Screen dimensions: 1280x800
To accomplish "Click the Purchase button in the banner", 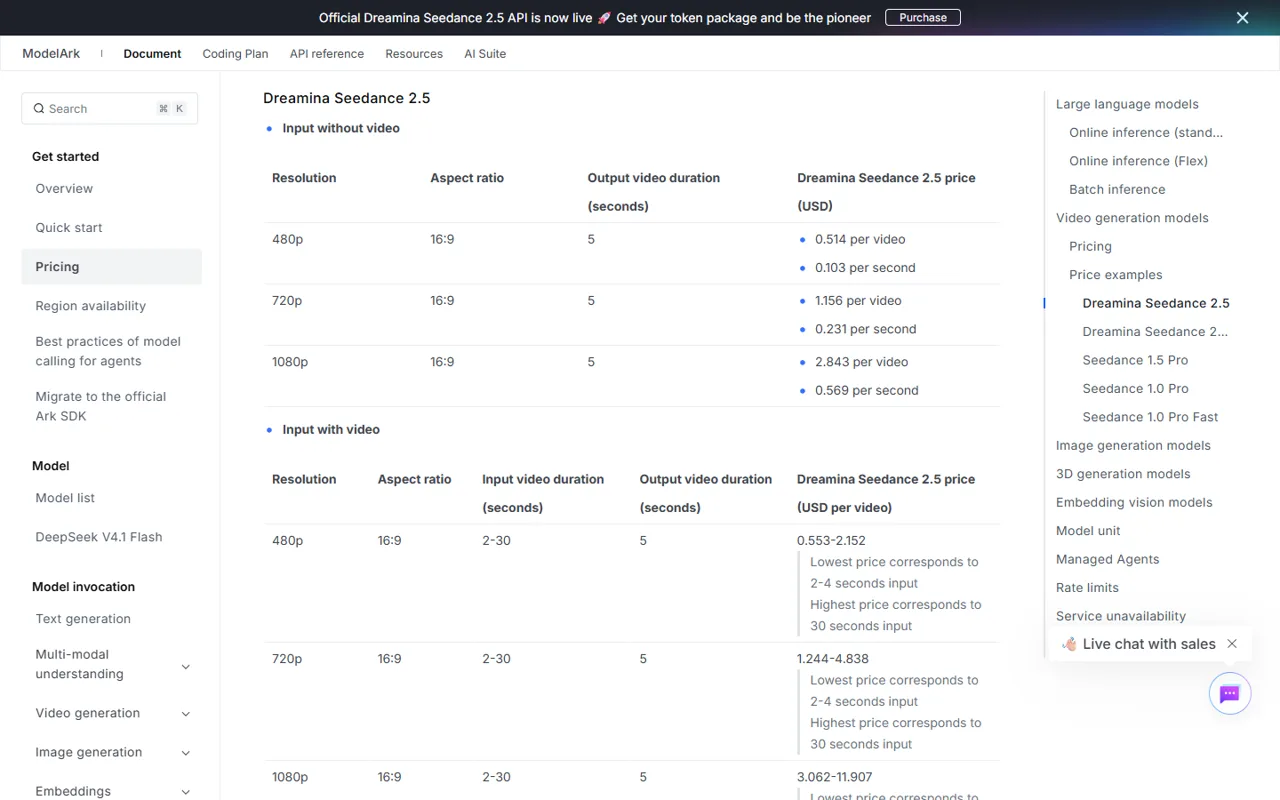I will 923,18.
